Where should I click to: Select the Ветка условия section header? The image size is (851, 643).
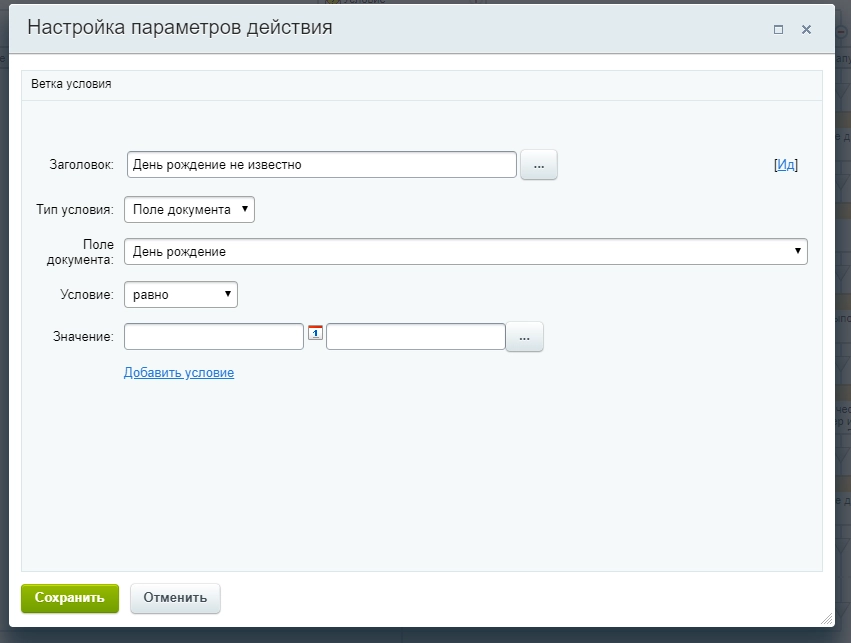point(71,85)
